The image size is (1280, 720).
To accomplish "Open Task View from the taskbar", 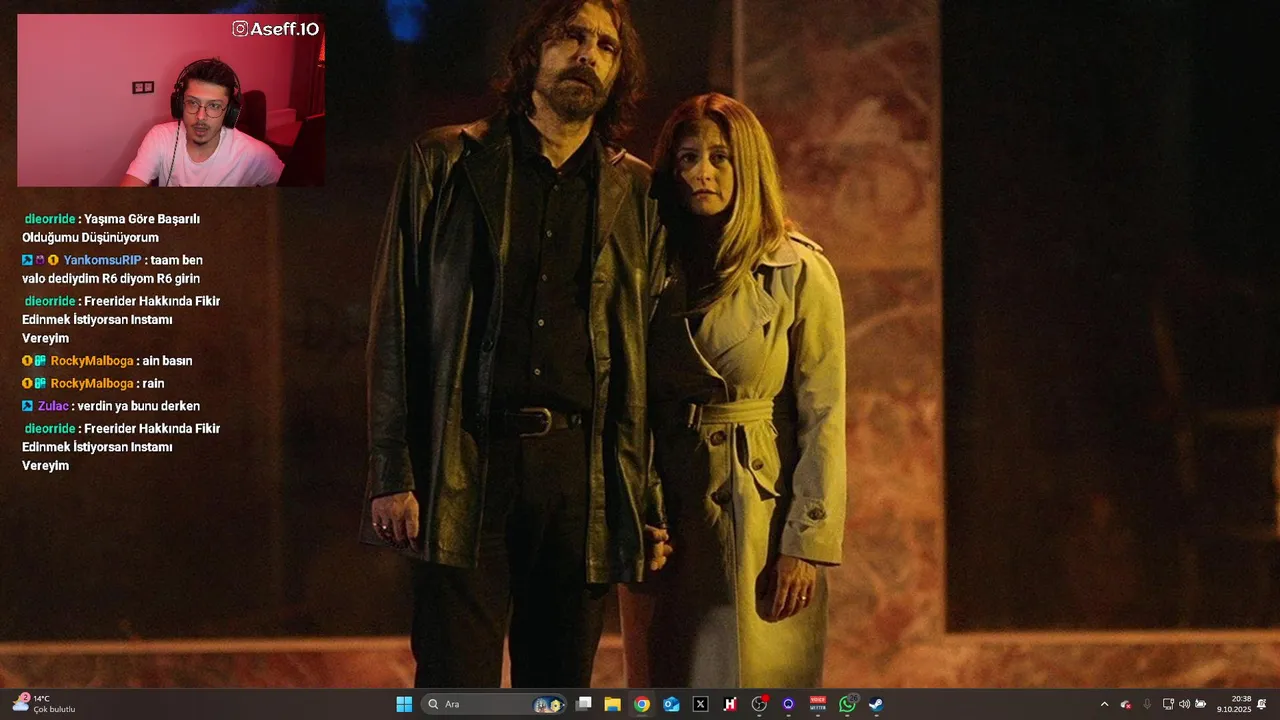I will (x=584, y=704).
